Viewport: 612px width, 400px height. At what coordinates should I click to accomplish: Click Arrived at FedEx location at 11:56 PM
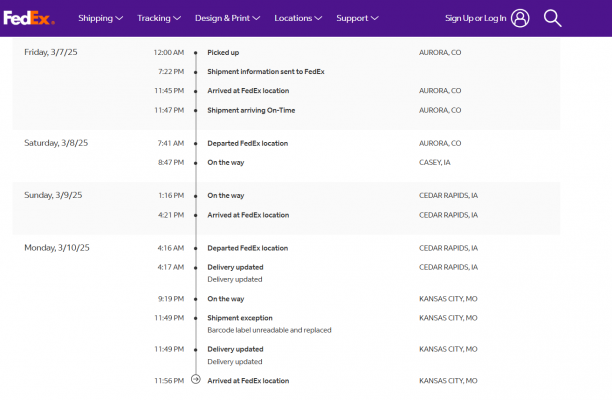tap(248, 381)
